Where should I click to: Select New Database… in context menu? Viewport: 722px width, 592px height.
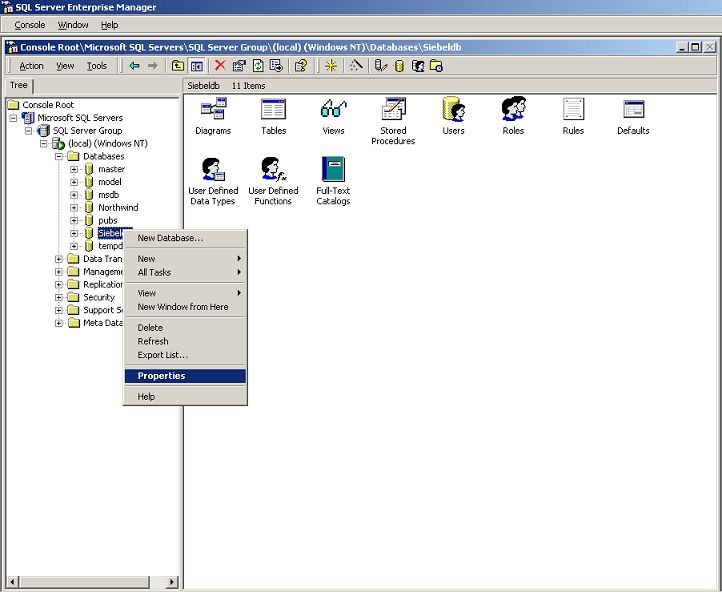click(x=185, y=238)
